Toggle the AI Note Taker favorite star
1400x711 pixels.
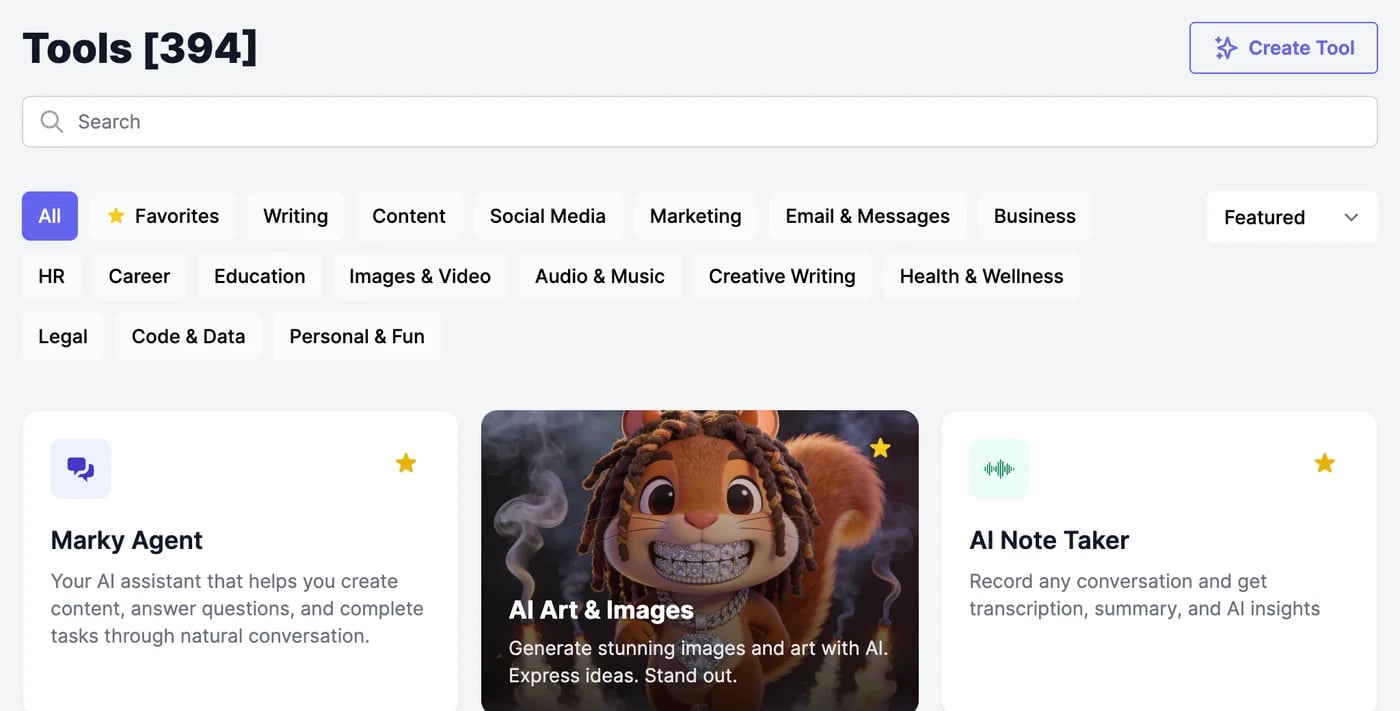pos(1324,463)
